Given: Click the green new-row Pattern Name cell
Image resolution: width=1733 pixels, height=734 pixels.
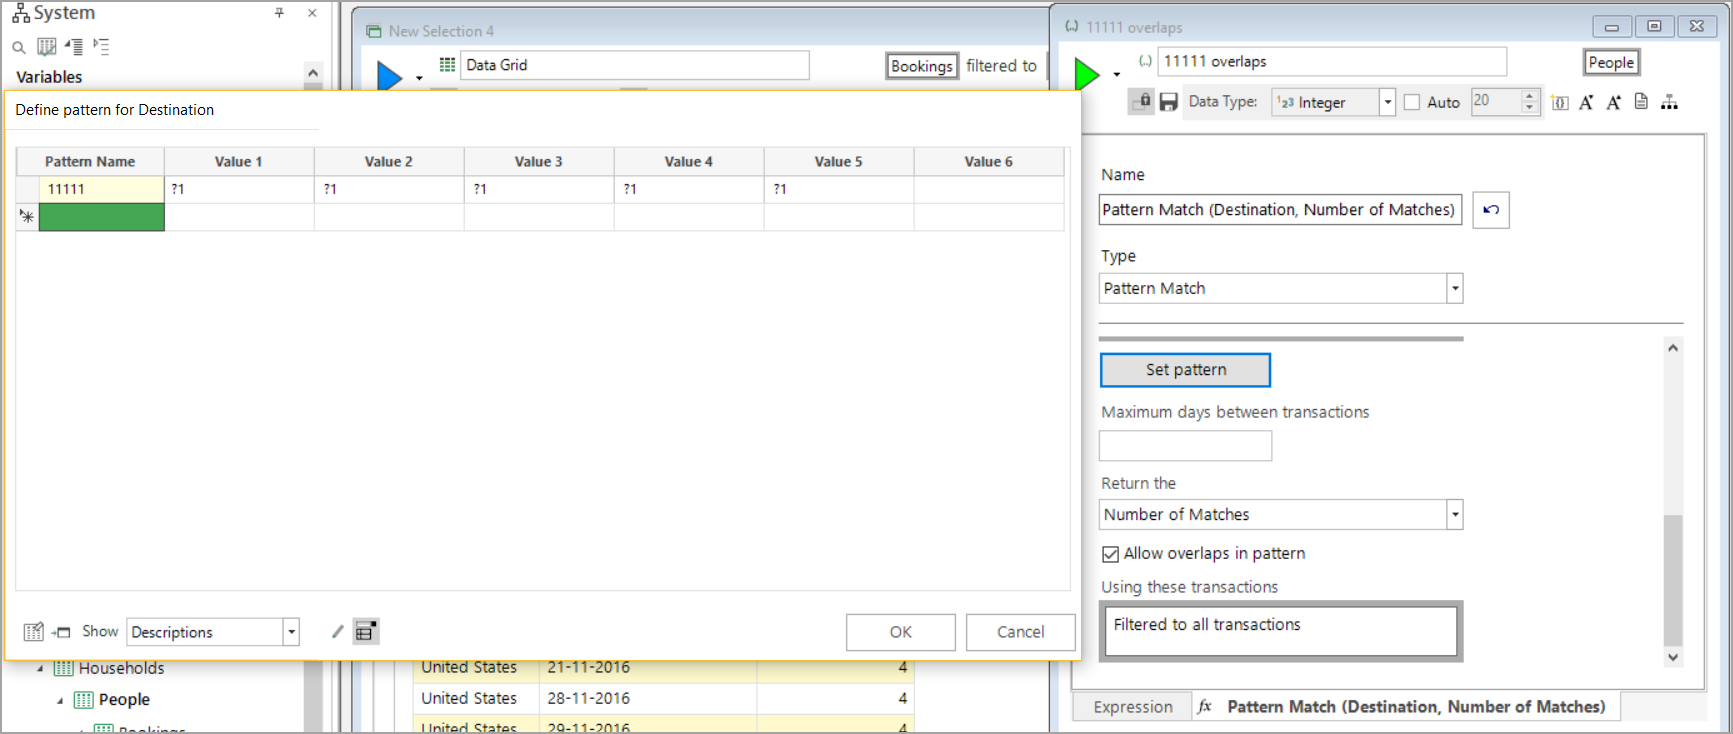Looking at the screenshot, I should pyautogui.click(x=101, y=217).
